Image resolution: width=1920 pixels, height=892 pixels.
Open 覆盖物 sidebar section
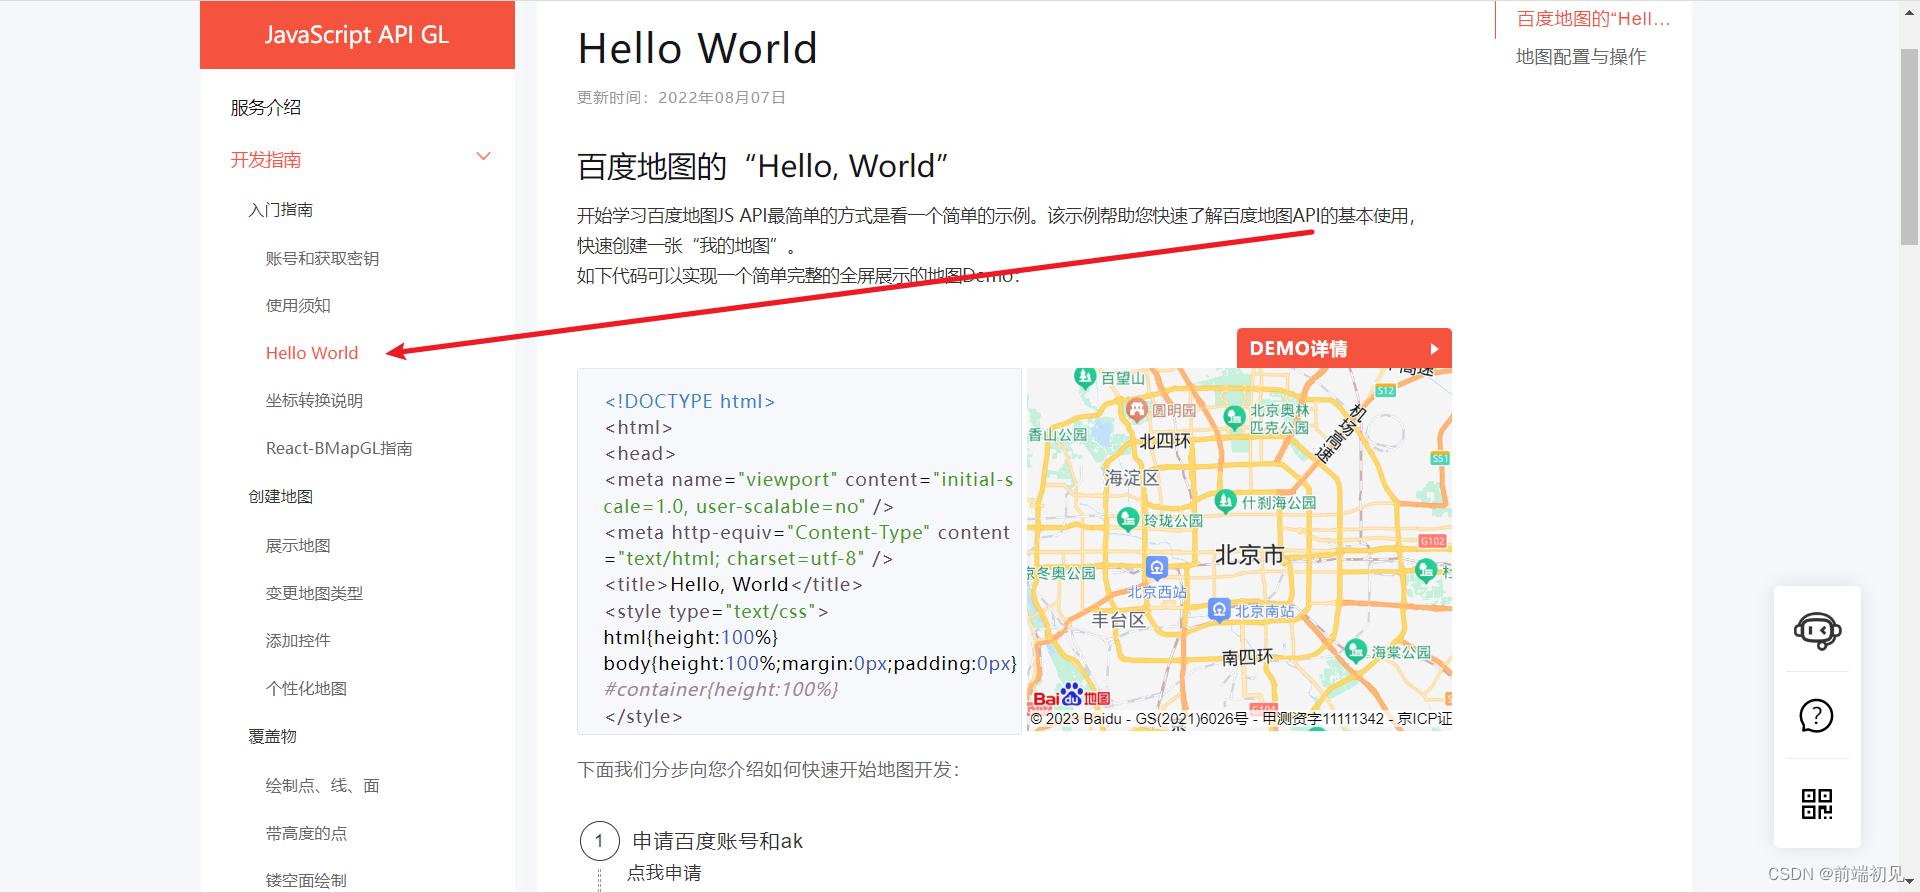(273, 737)
